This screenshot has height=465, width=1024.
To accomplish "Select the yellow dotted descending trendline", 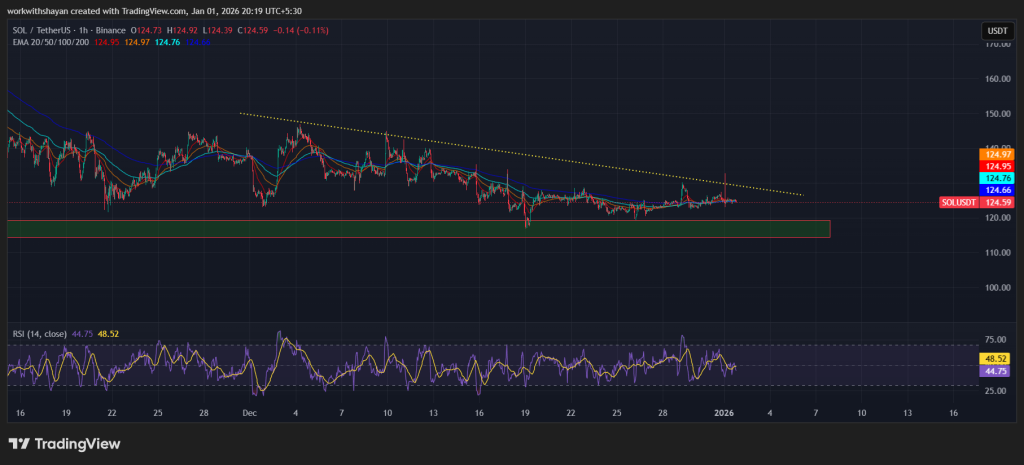I will pyautogui.click(x=520, y=153).
